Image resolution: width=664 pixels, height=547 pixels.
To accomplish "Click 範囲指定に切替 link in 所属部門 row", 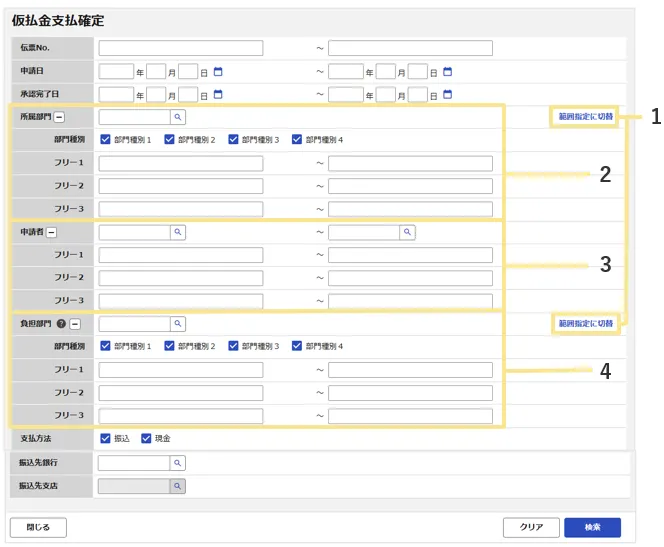I will tap(586, 117).
